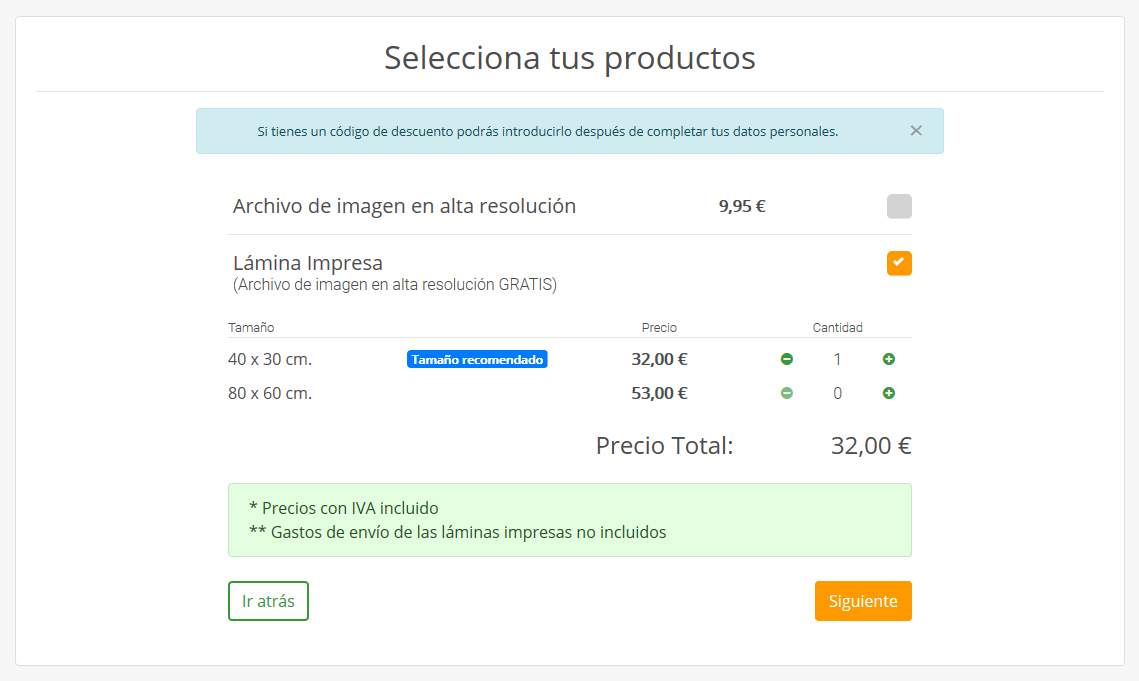The height and width of the screenshot is (681, 1139).
Task: Click the 40 x 30 cm size label
Action: (x=269, y=359)
